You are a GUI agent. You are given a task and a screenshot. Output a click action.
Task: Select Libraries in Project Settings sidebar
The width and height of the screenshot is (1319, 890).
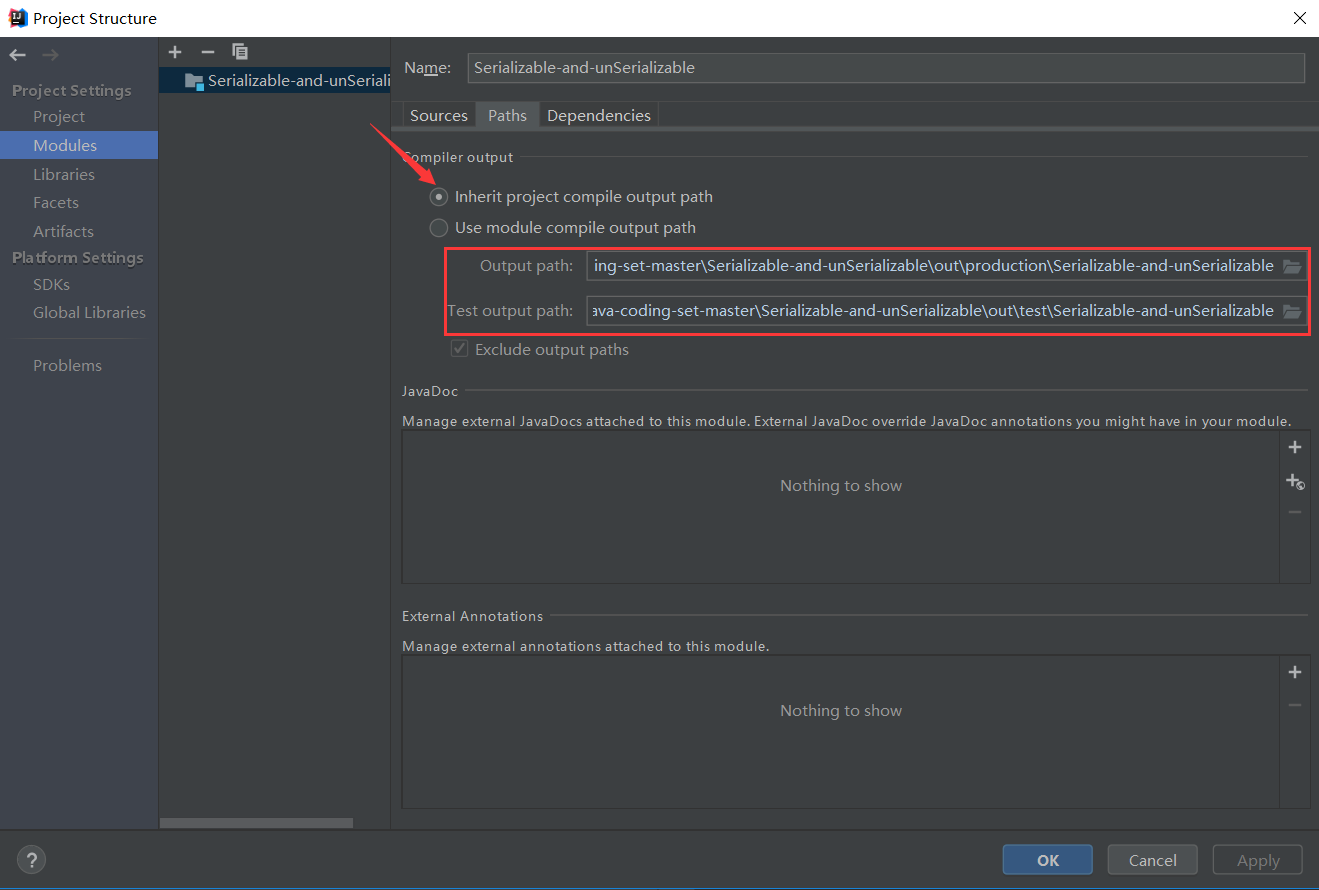pos(62,173)
